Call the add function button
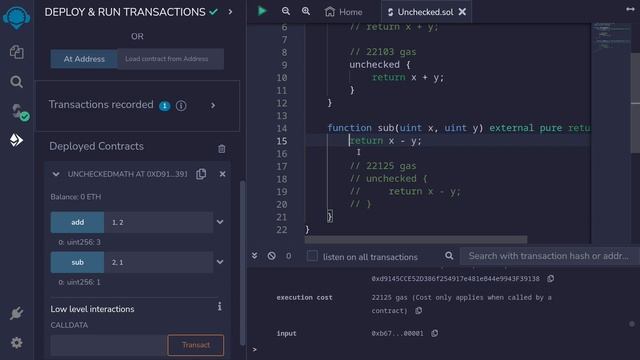This screenshot has height=360, width=640. pyautogui.click(x=77, y=222)
